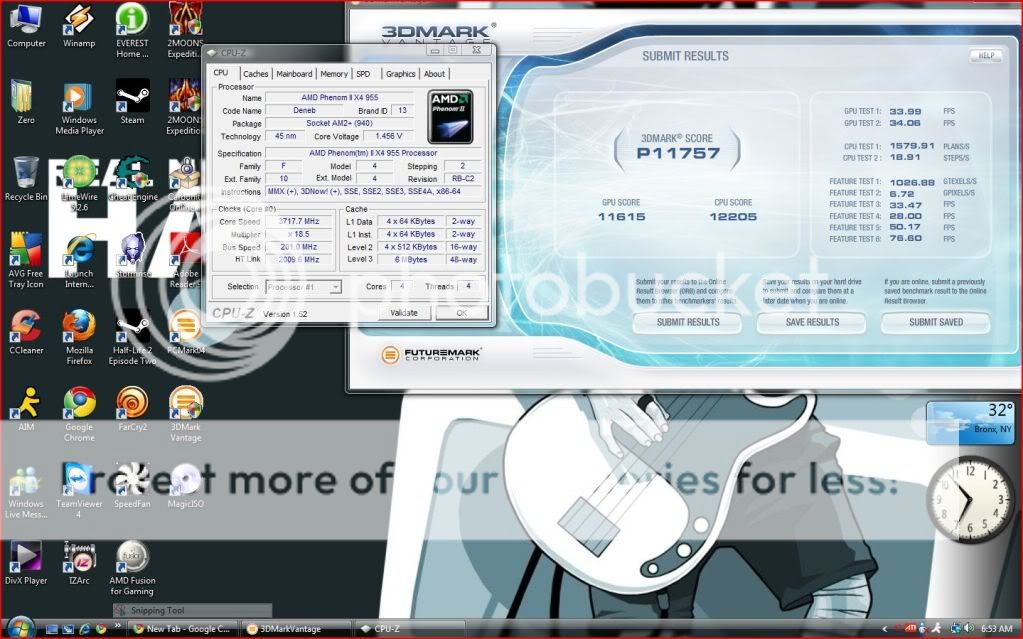Open Half-Life 2 Episode Two shortcut
The width and height of the screenshot is (1023, 639).
pos(132,338)
